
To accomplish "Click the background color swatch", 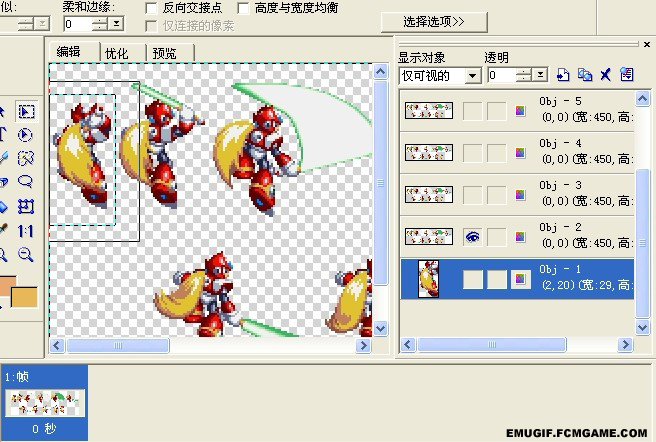I will (24, 297).
